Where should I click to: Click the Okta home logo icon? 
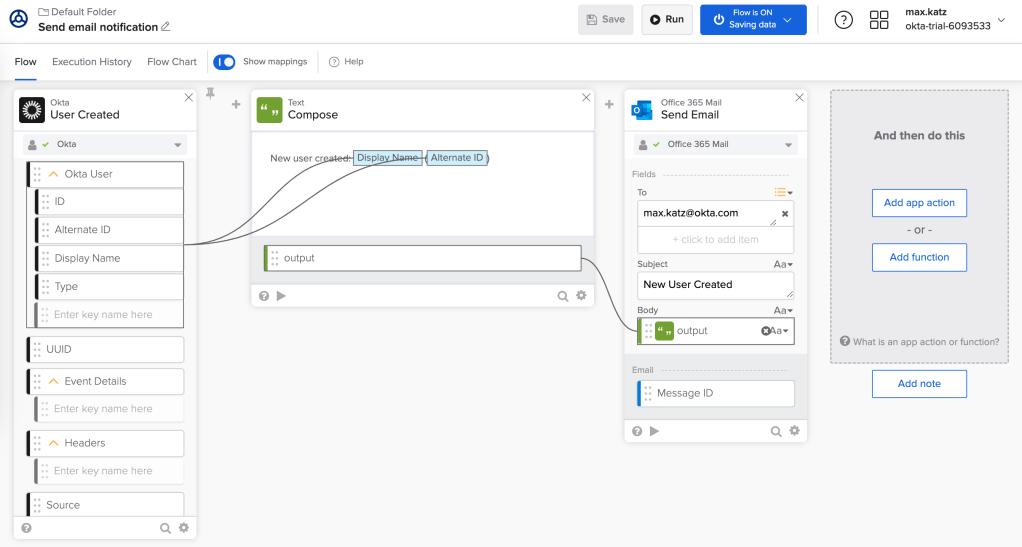coord(18,19)
